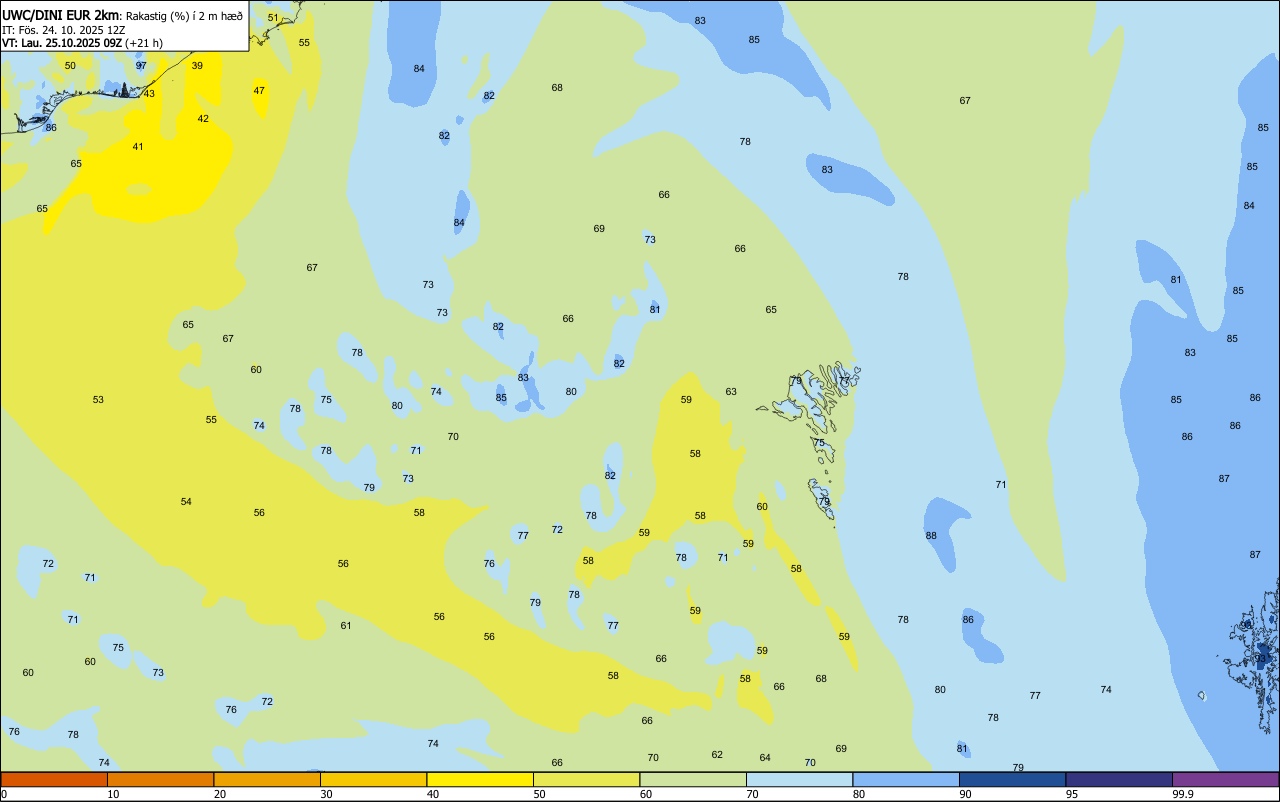Click the map value 41
Viewport: 1280px width, 802px height.
click(138, 147)
